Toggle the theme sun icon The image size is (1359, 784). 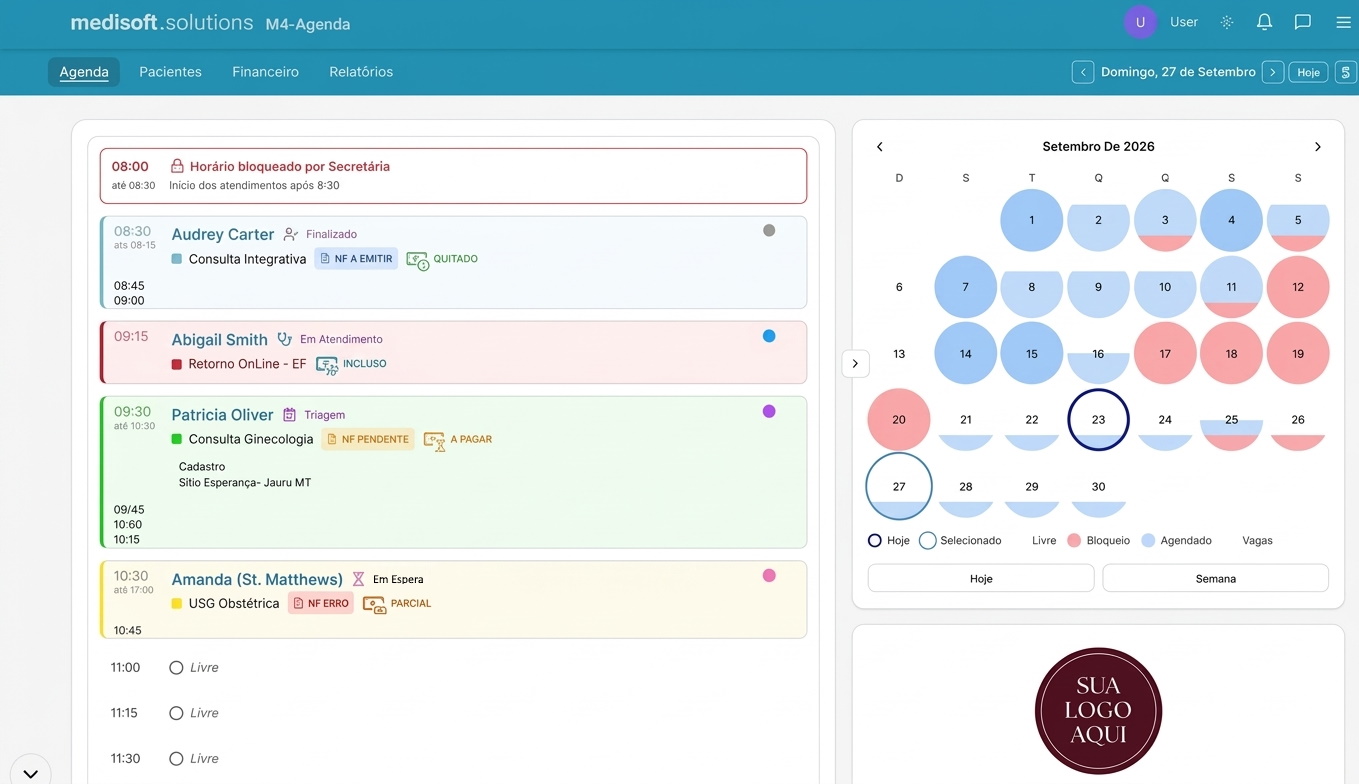coord(1227,22)
